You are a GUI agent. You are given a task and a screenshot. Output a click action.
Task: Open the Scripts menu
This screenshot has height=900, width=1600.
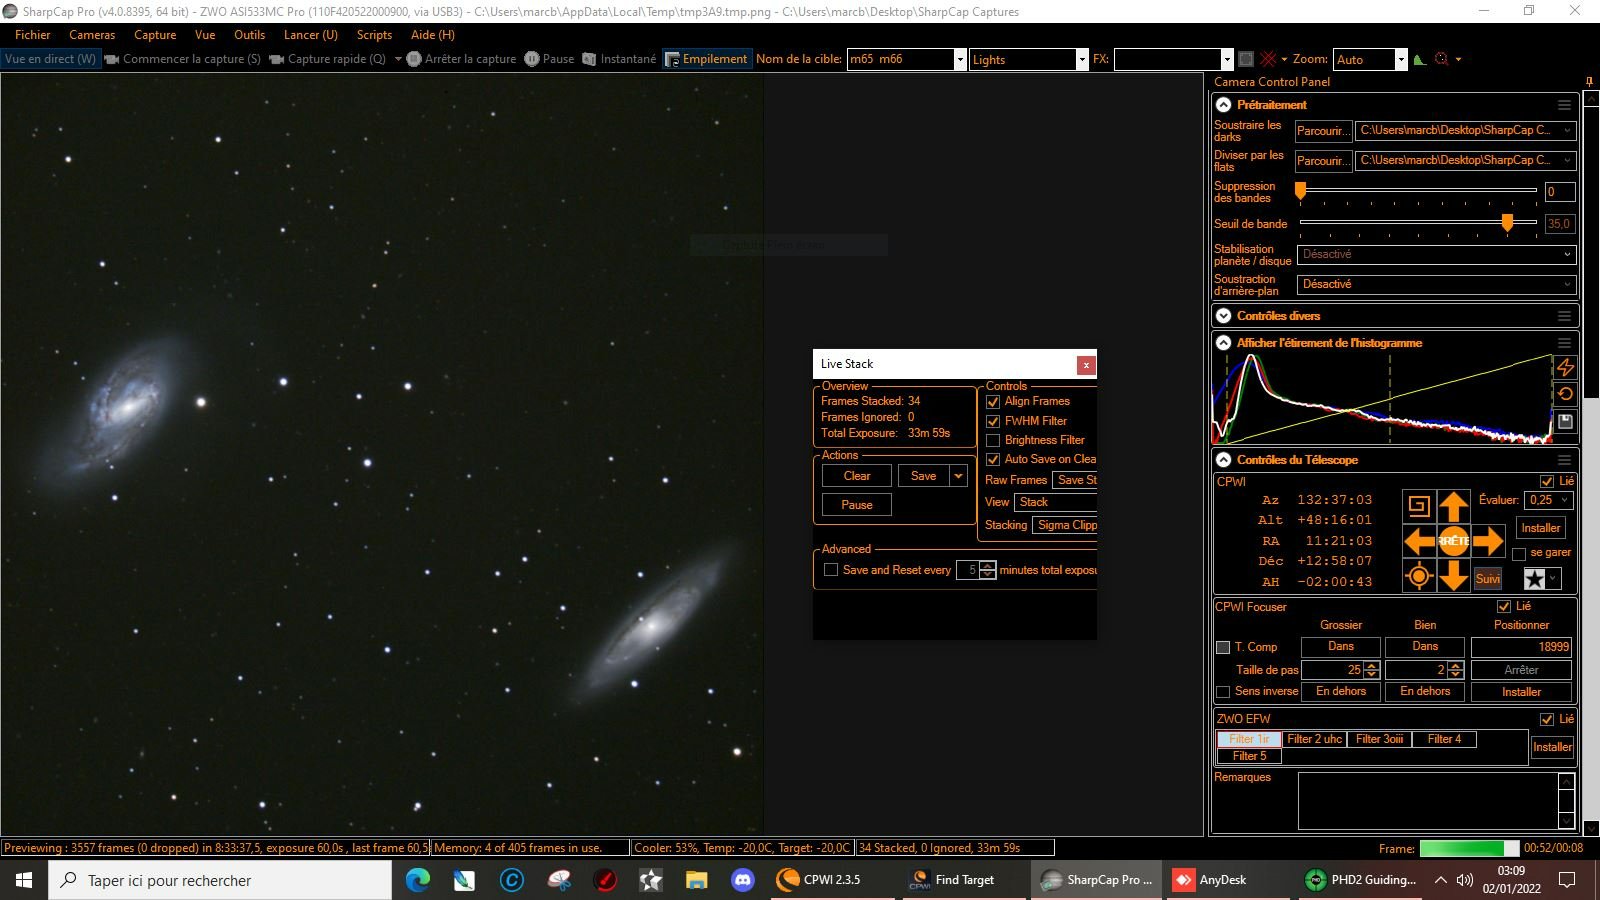(374, 35)
